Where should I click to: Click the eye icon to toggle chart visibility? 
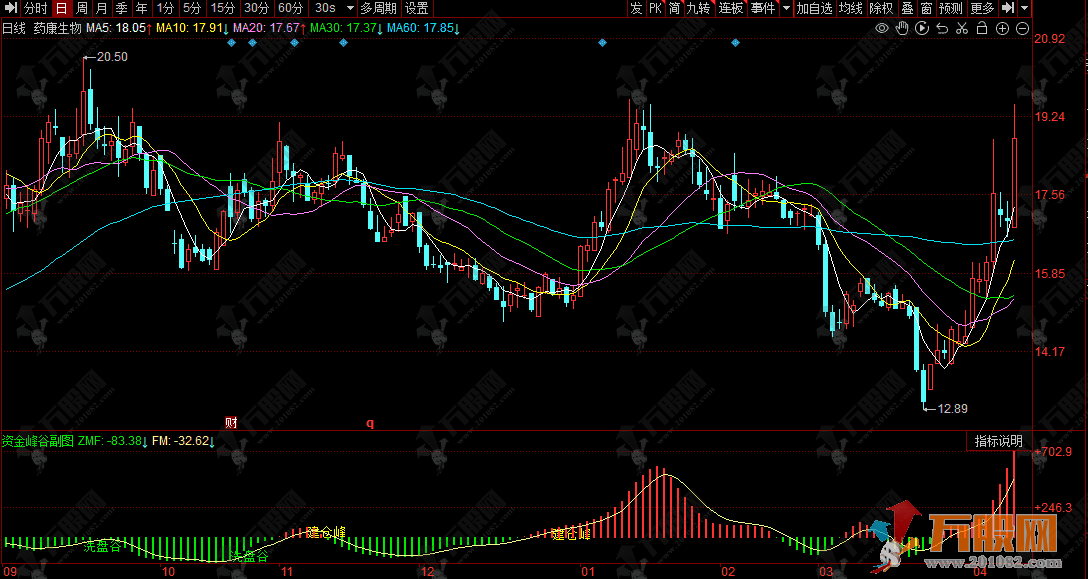tap(882, 28)
